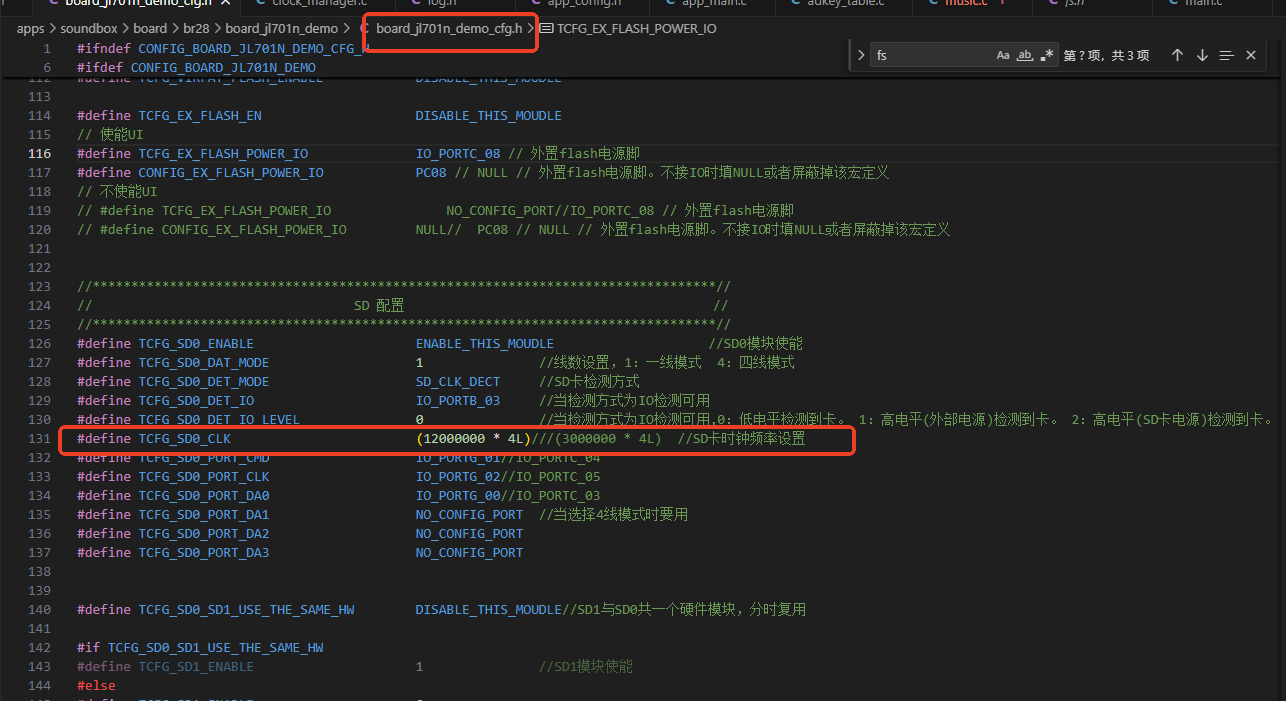Click the '第?项, 共 3 项' match count
The image size is (1286, 701).
(1107, 56)
